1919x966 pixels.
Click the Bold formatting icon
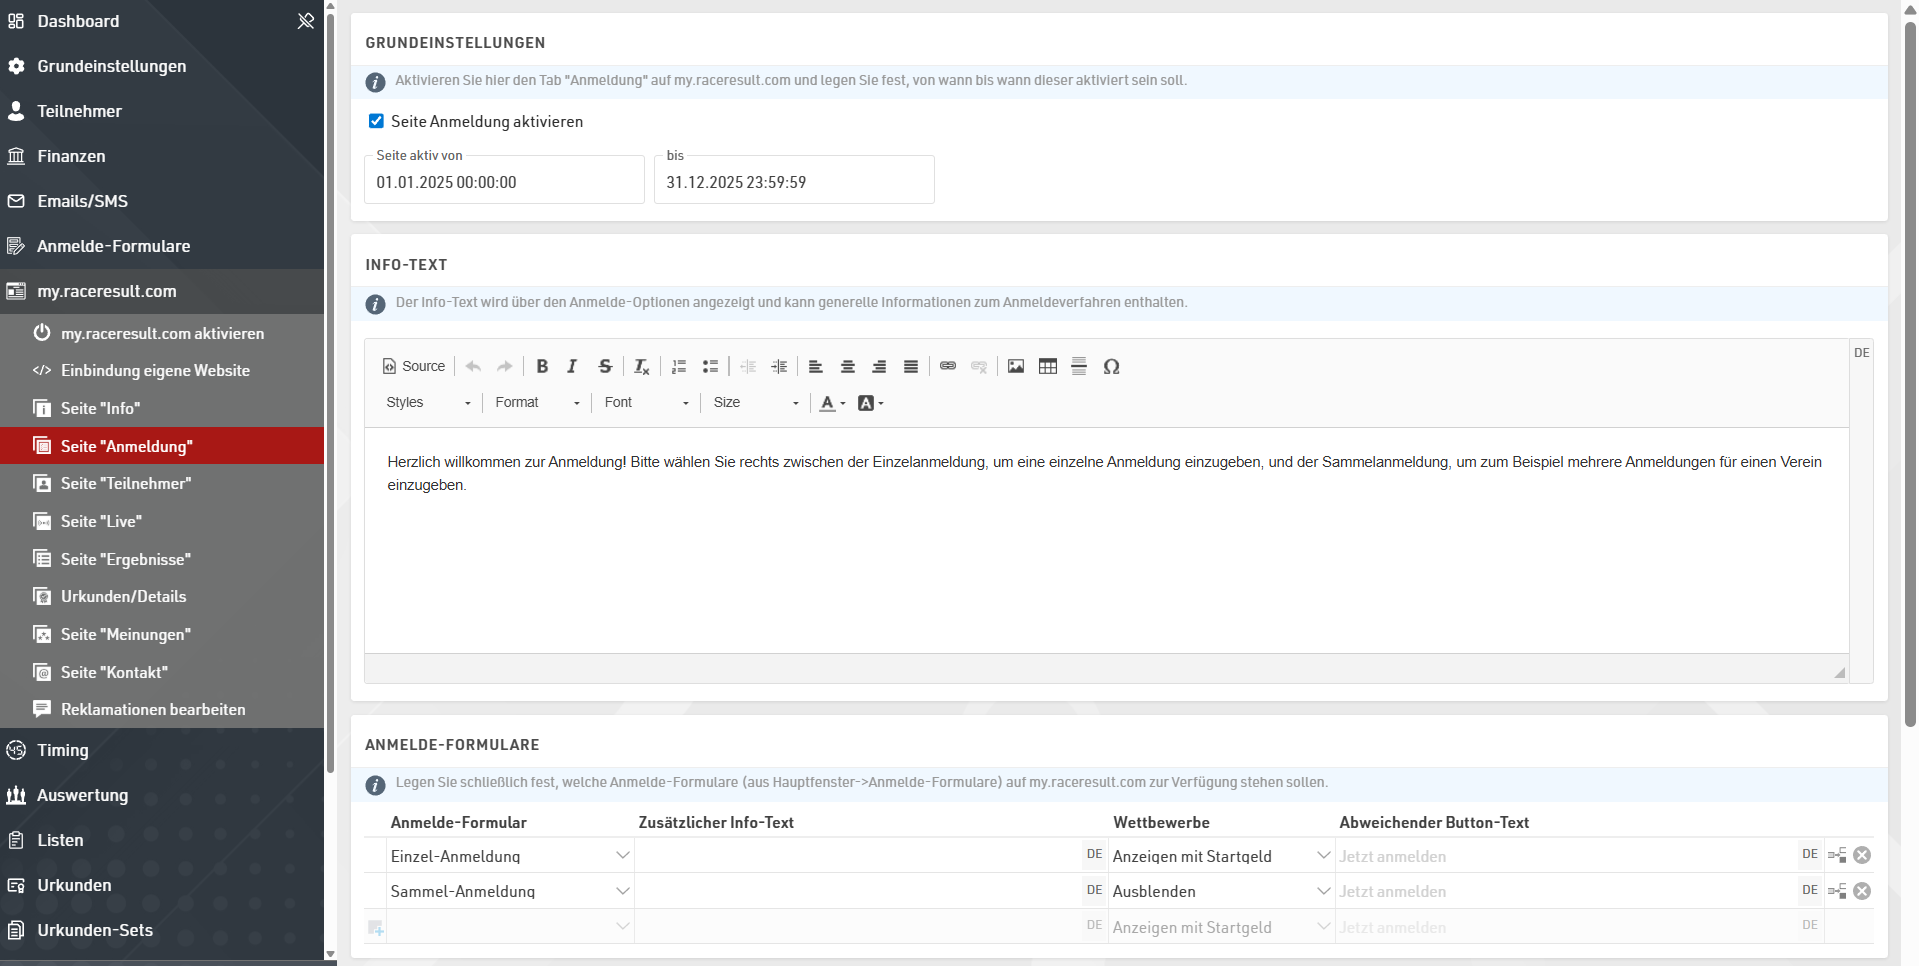click(542, 366)
